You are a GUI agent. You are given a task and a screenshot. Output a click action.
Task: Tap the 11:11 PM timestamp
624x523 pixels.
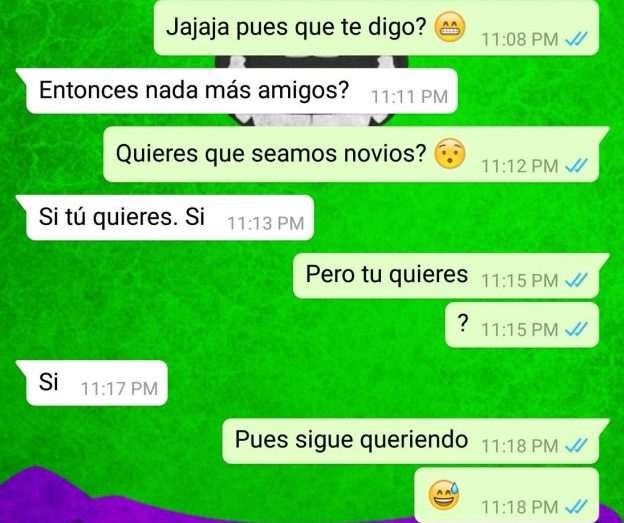(x=410, y=97)
